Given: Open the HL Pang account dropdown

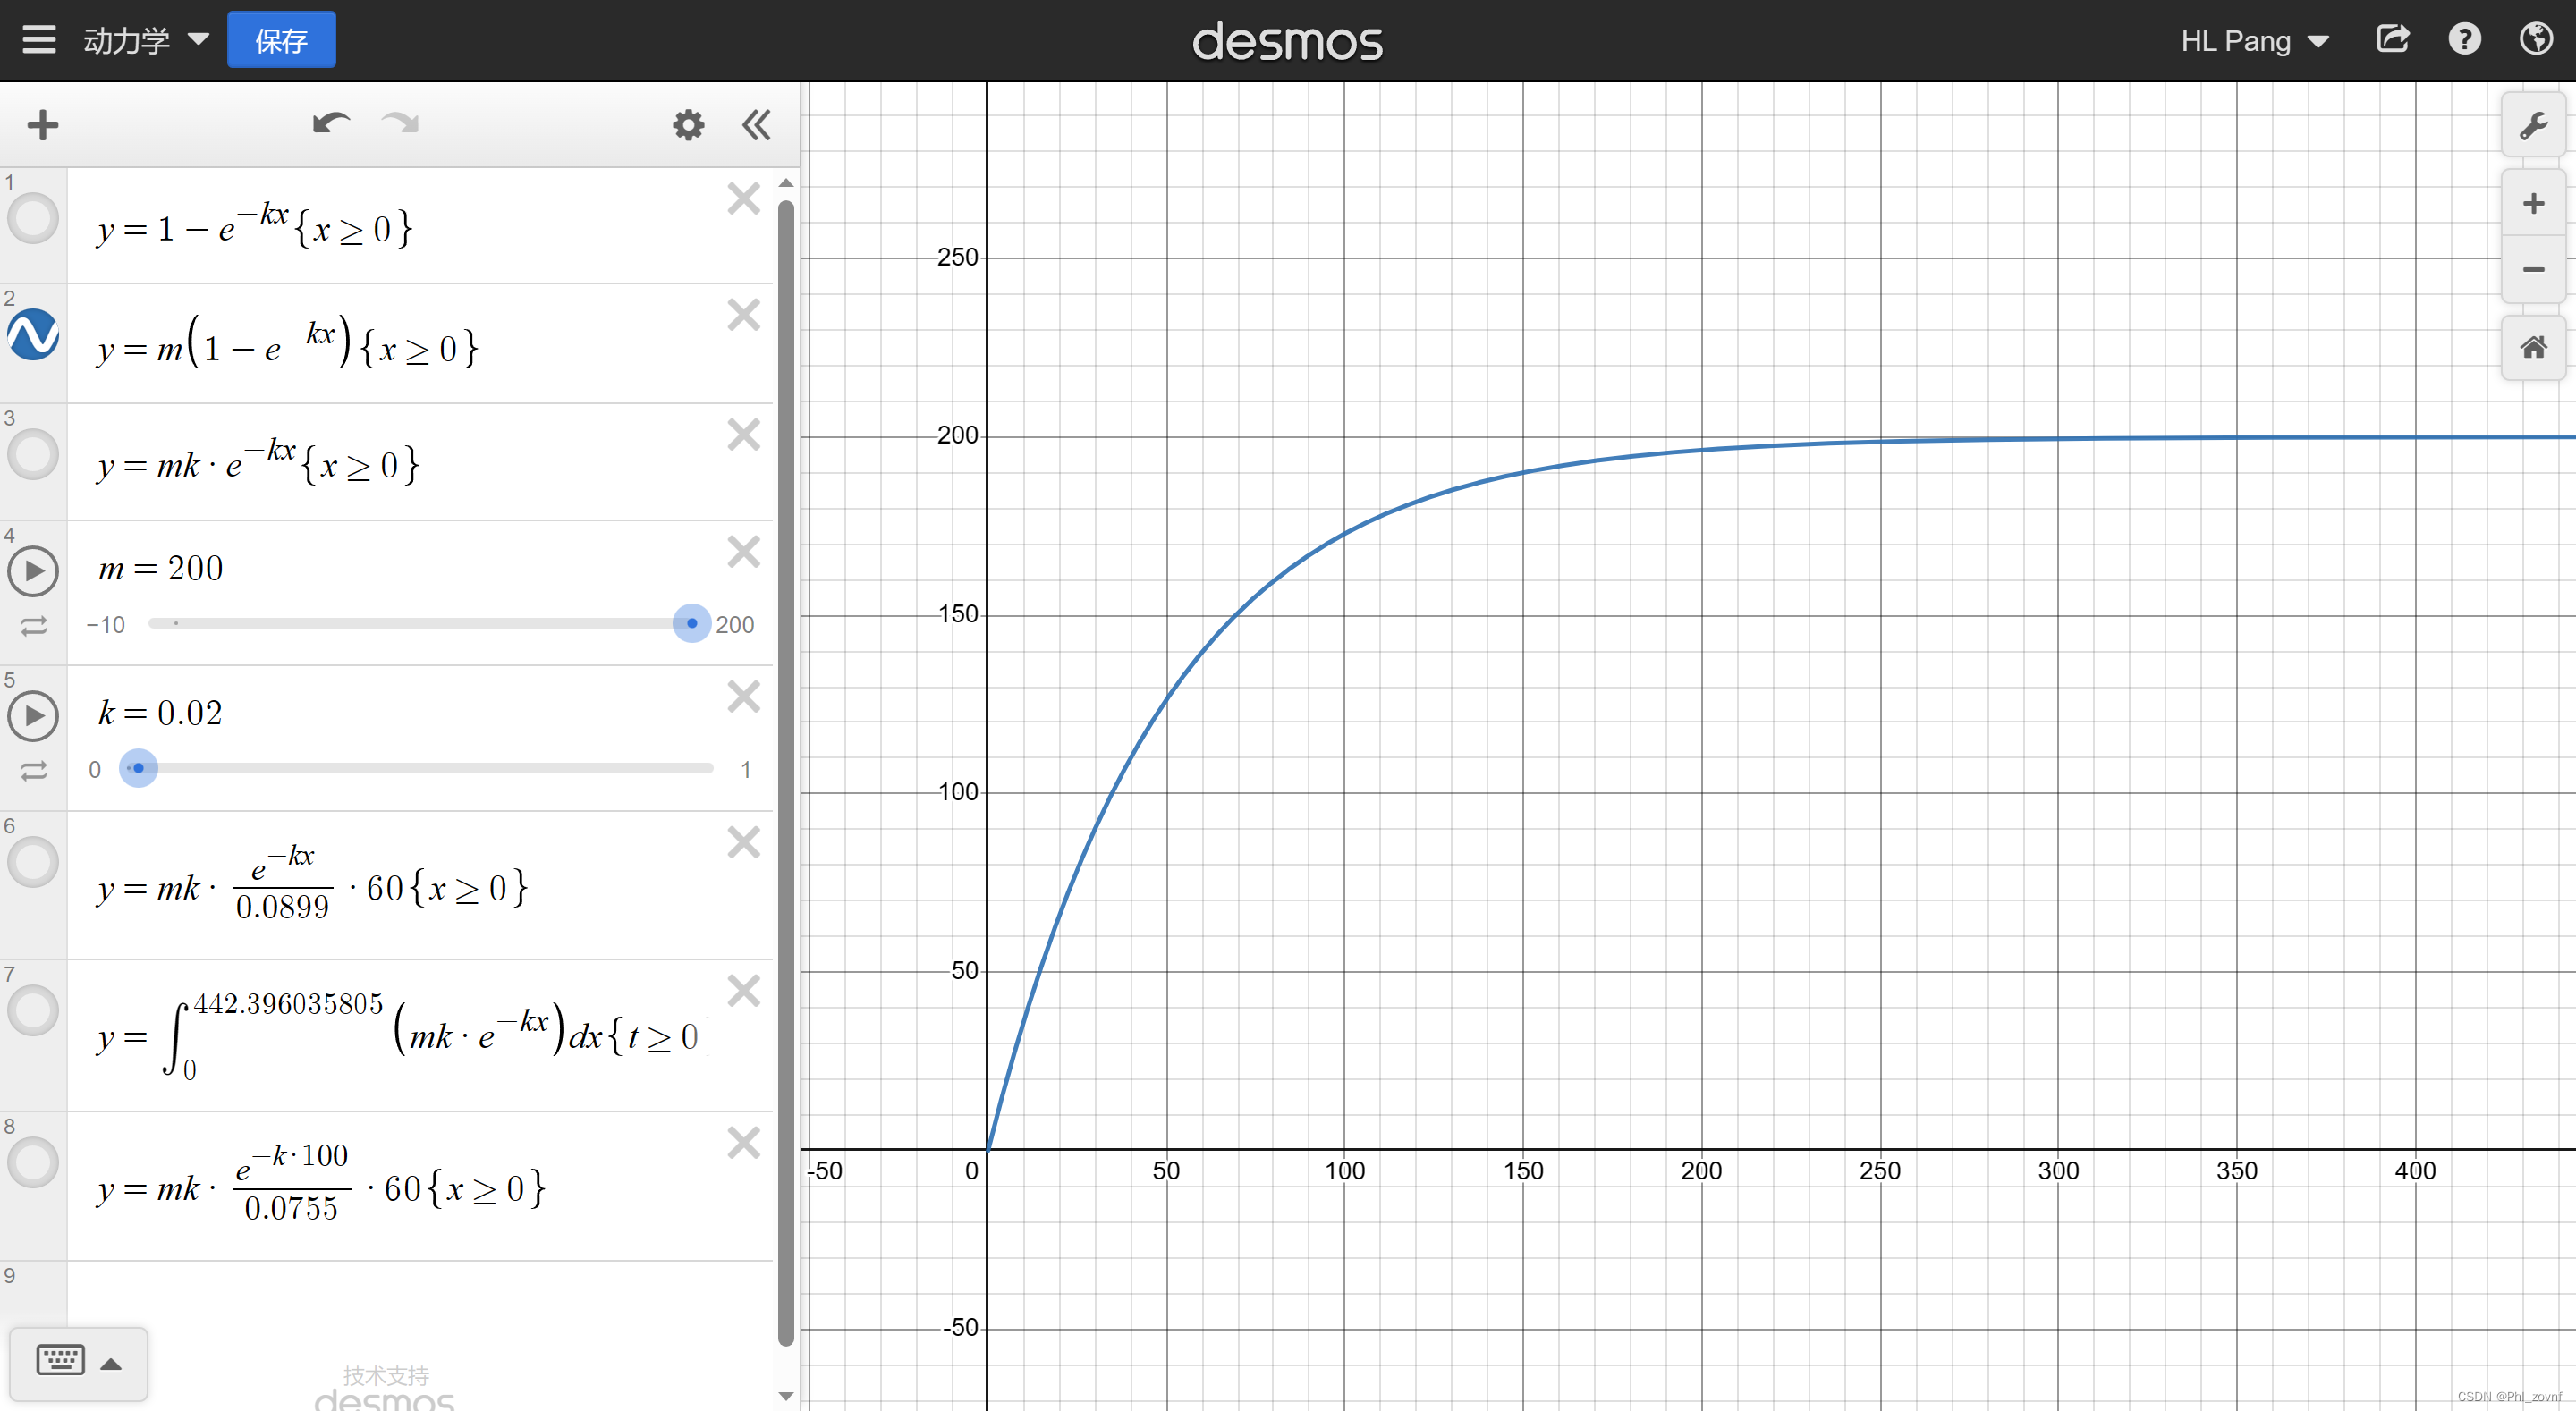Looking at the screenshot, I should click(2254, 41).
